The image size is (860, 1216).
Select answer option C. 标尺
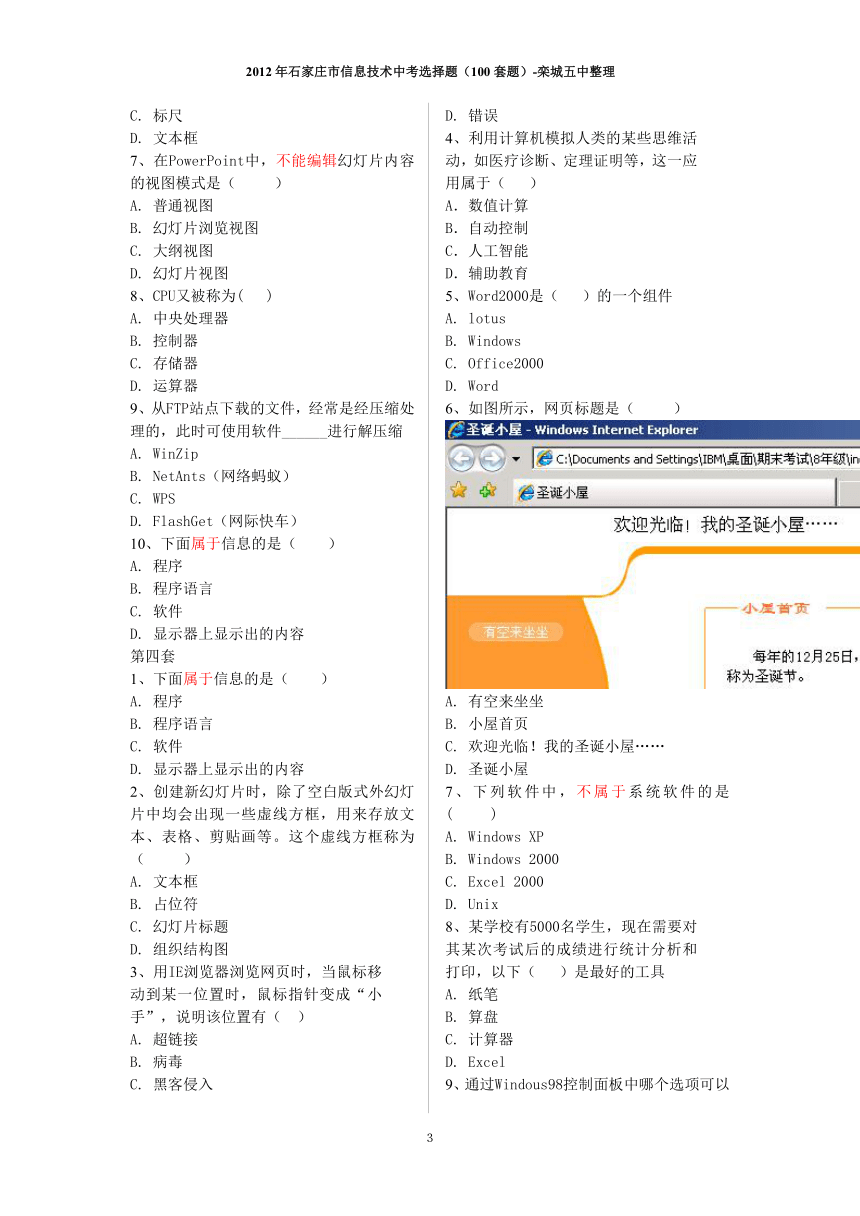point(156,116)
